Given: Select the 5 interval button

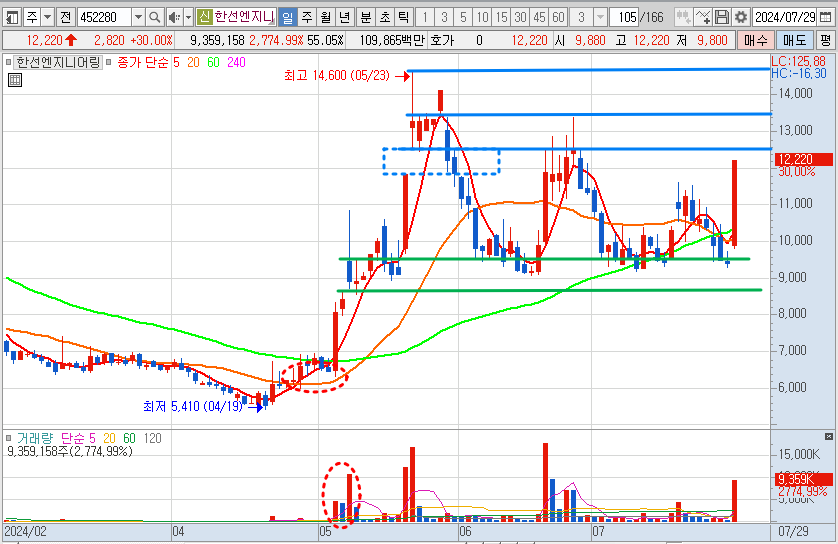Looking at the screenshot, I should [463, 18].
